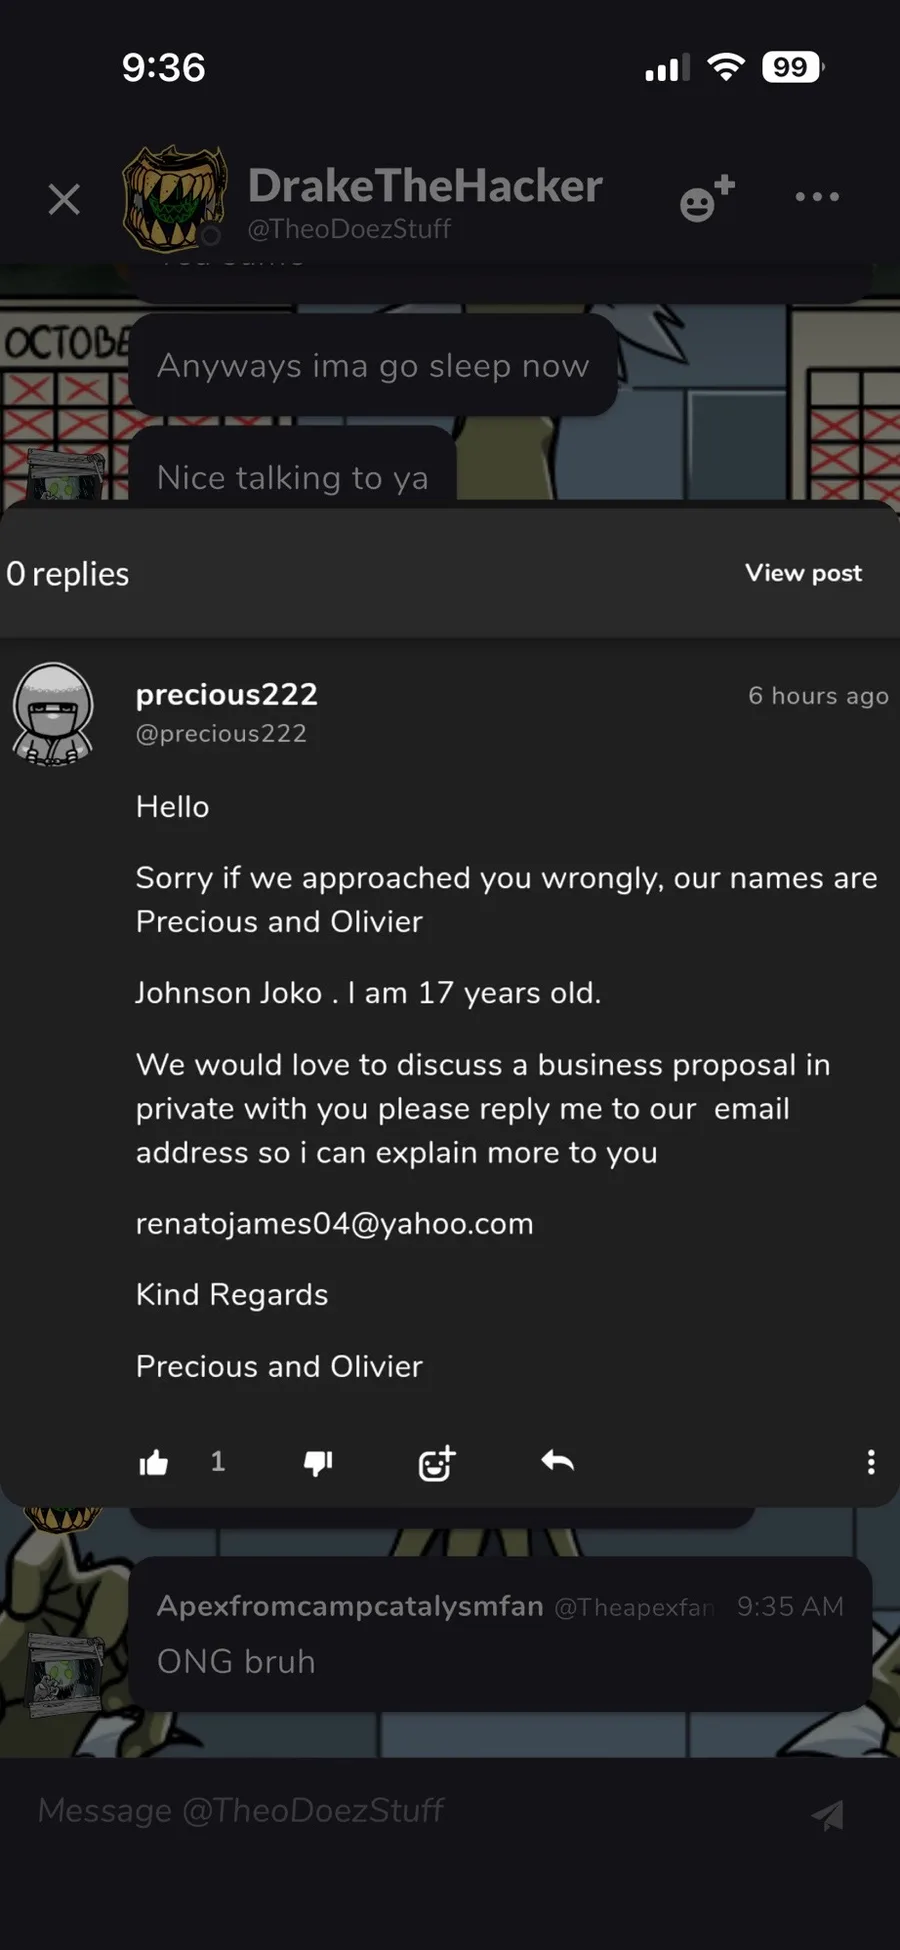Tap the Message @TheoDoezStuff input field

coord(400,1810)
